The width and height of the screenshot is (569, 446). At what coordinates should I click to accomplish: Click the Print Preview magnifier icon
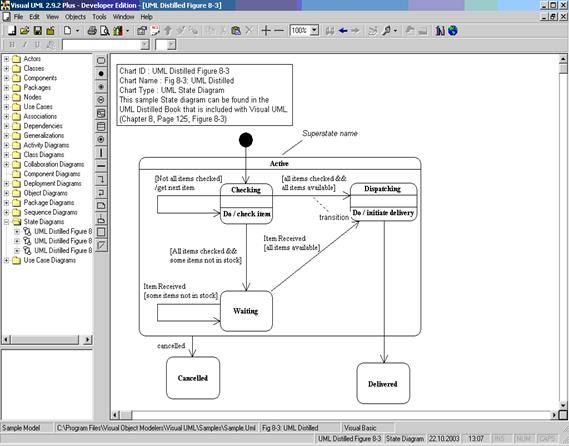click(x=105, y=31)
